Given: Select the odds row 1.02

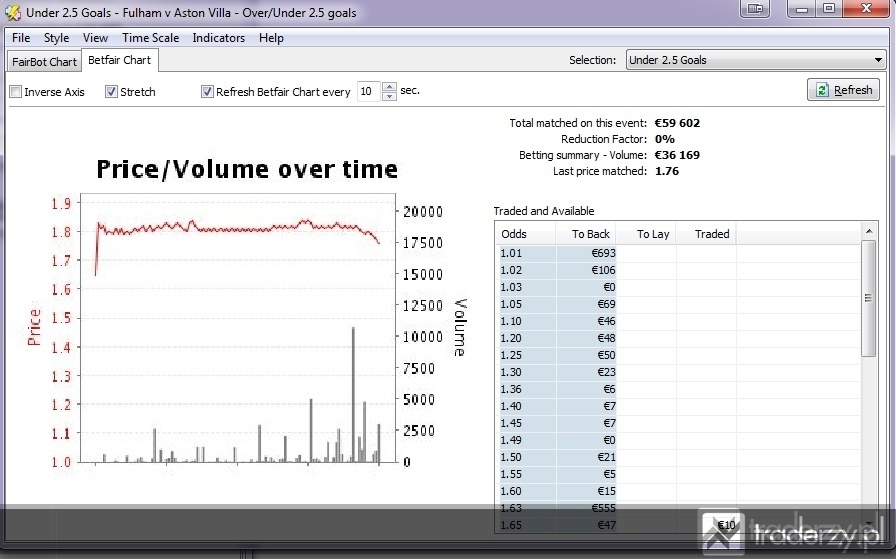Looking at the screenshot, I should 678,270.
